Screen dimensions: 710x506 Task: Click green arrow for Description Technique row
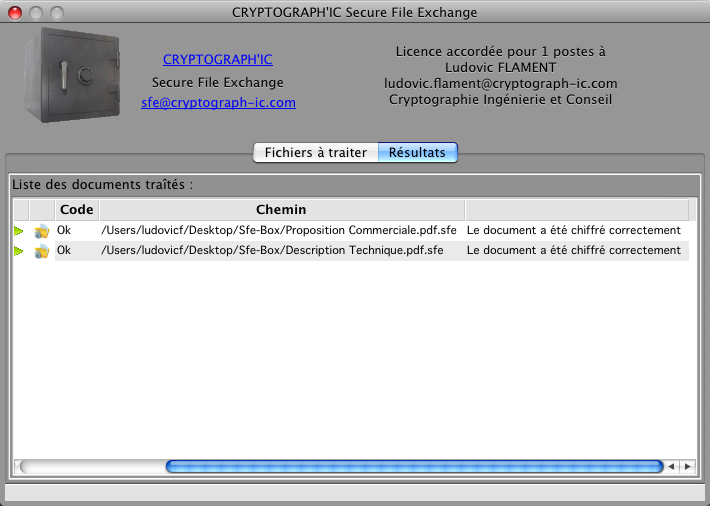[19, 251]
